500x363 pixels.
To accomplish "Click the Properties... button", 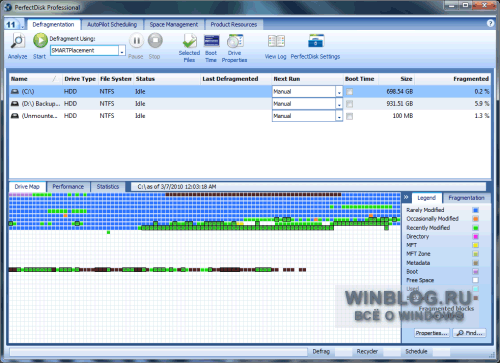I will 432,333.
